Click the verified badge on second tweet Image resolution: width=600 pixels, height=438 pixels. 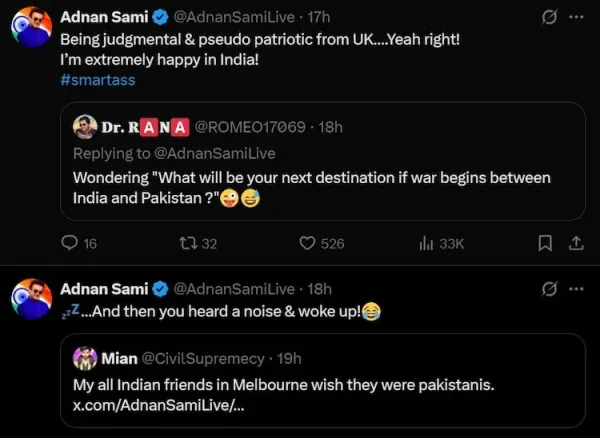pos(159,290)
